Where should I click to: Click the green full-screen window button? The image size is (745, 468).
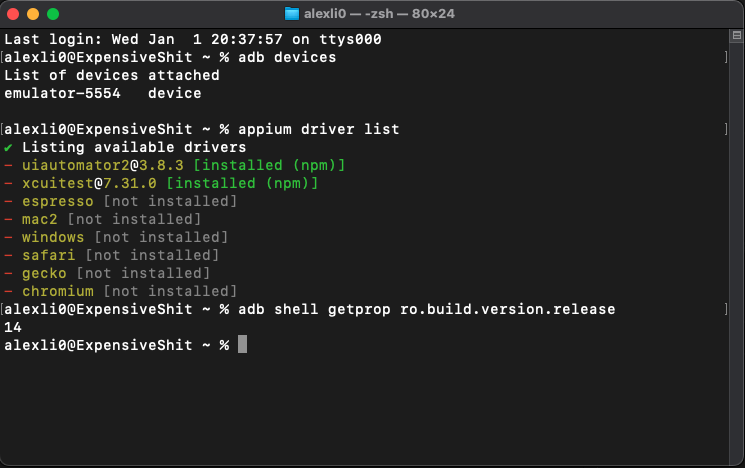point(53,14)
